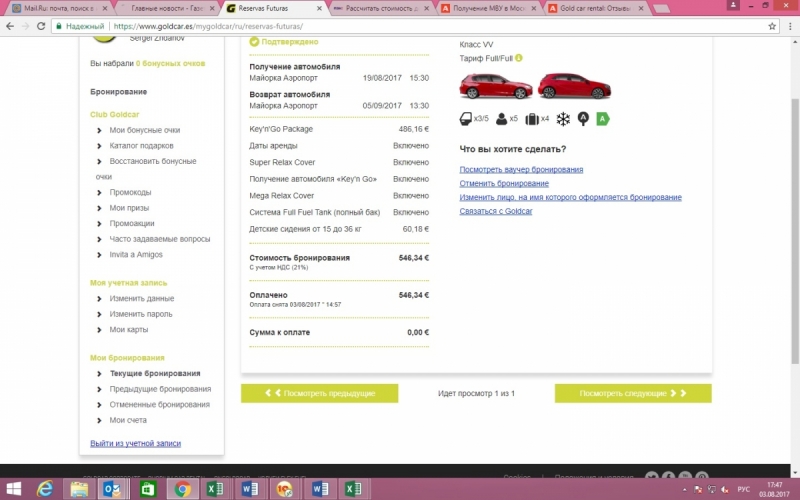Click the car doors icon
The width and height of the screenshot is (800, 500).
tap(466, 119)
